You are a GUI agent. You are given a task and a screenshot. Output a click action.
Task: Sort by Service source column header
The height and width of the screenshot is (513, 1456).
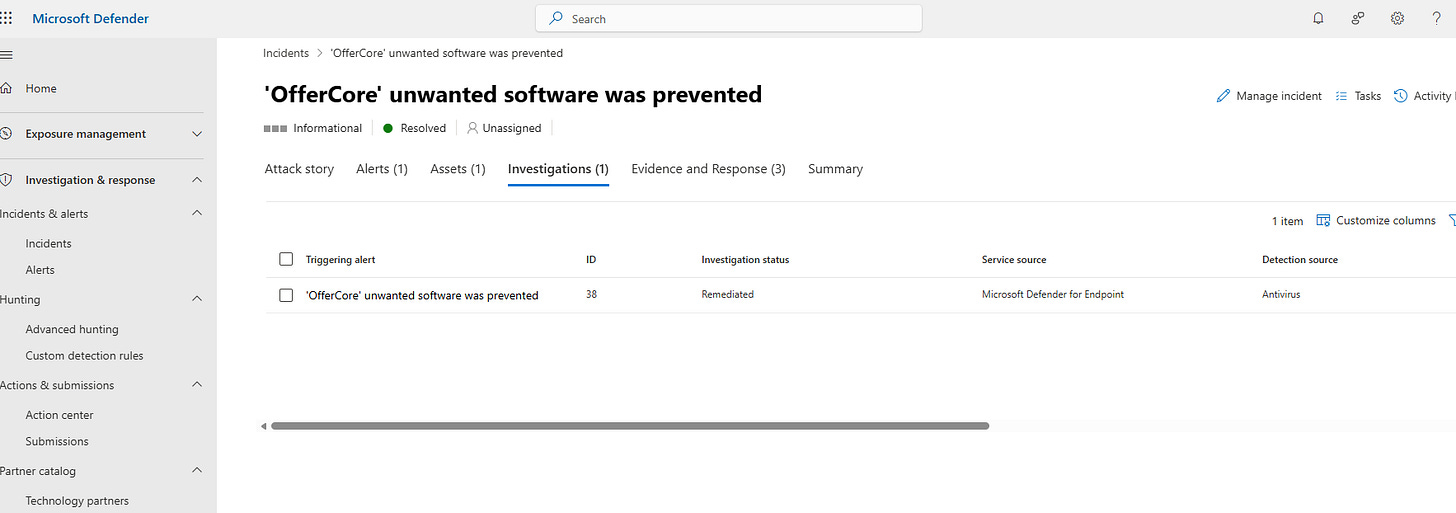point(1014,259)
